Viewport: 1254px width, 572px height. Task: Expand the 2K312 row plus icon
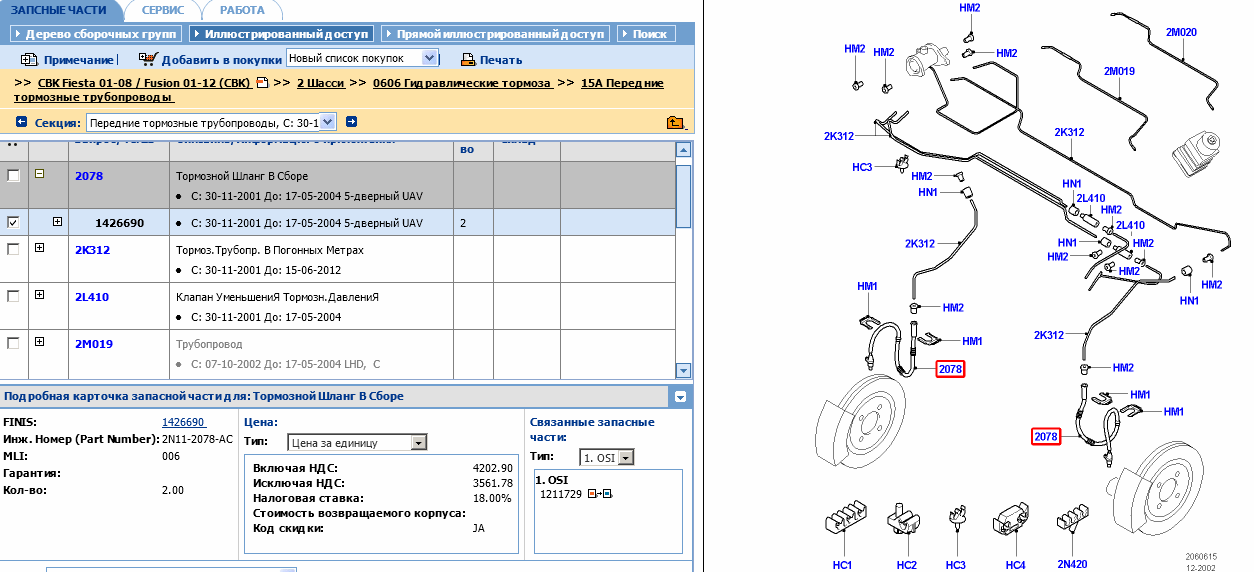40,247
